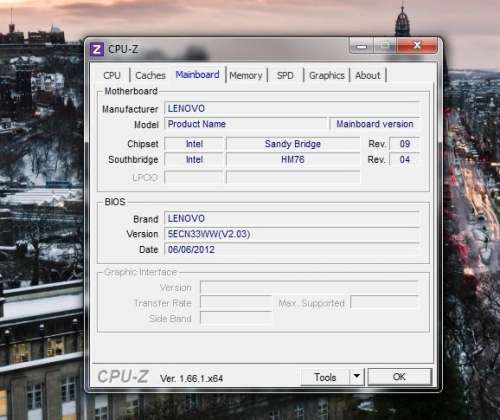Click the BIOS version 5ECN33WW(V2.03)

(292, 234)
